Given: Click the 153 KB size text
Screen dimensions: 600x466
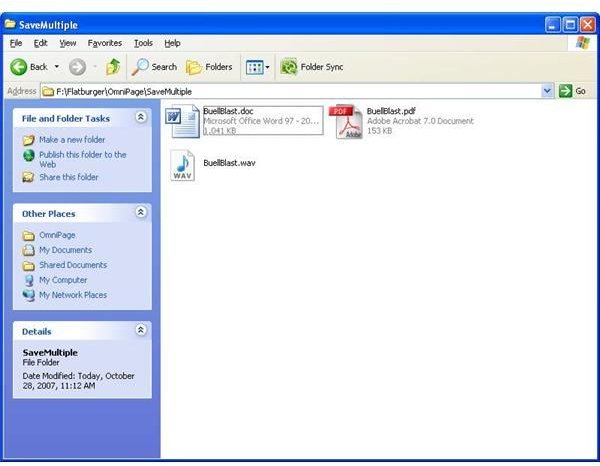Looking at the screenshot, I should [x=379, y=130].
